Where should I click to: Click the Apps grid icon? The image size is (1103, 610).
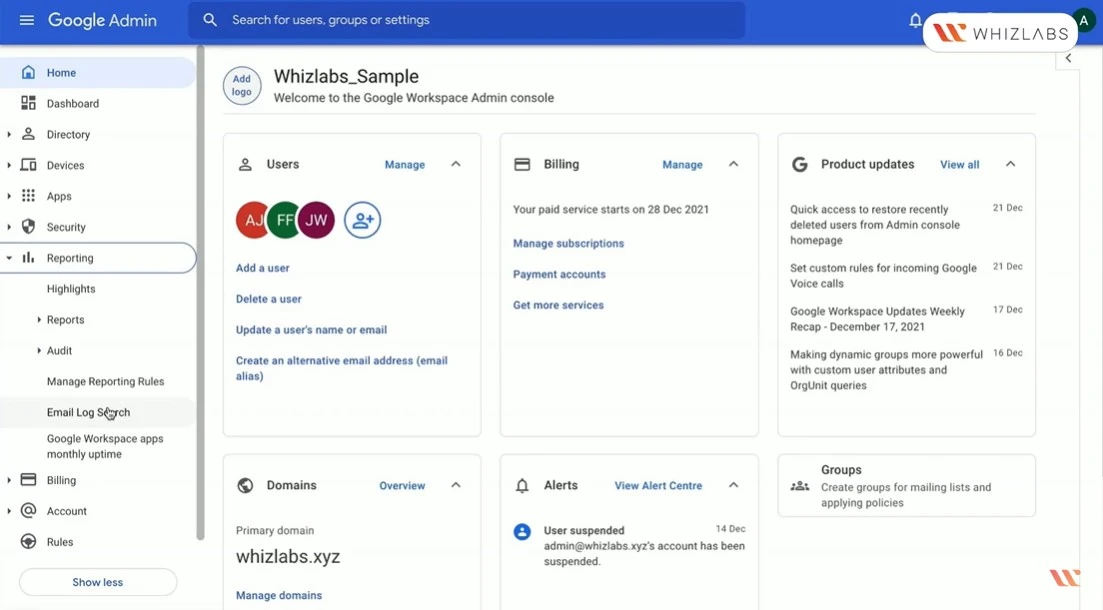(x=28, y=196)
